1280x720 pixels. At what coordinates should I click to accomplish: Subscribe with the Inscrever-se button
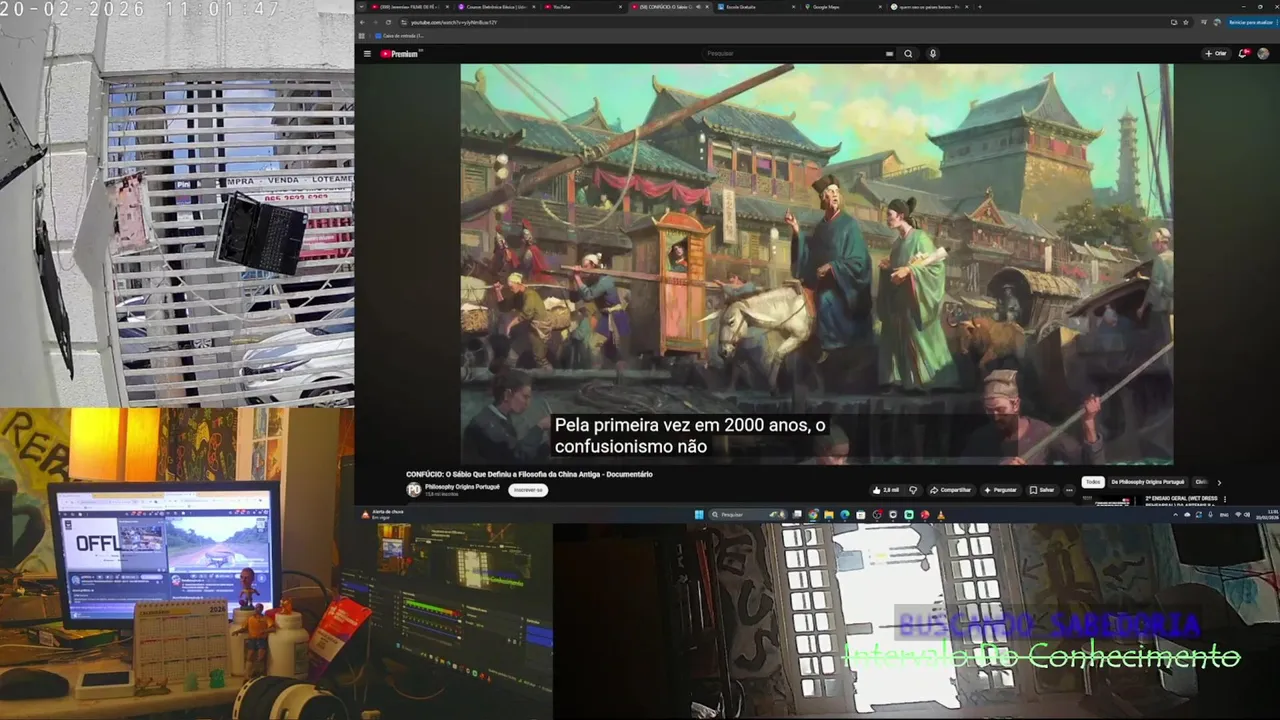[x=527, y=490]
